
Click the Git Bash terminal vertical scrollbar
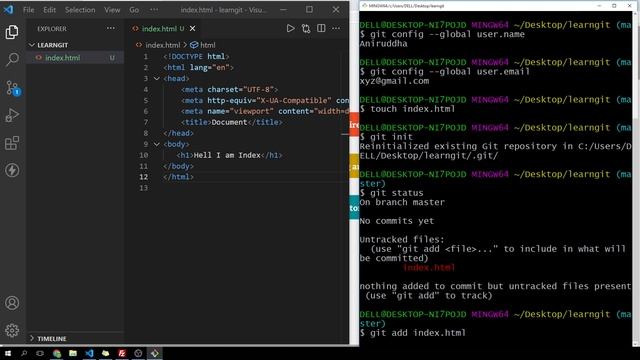636,179
